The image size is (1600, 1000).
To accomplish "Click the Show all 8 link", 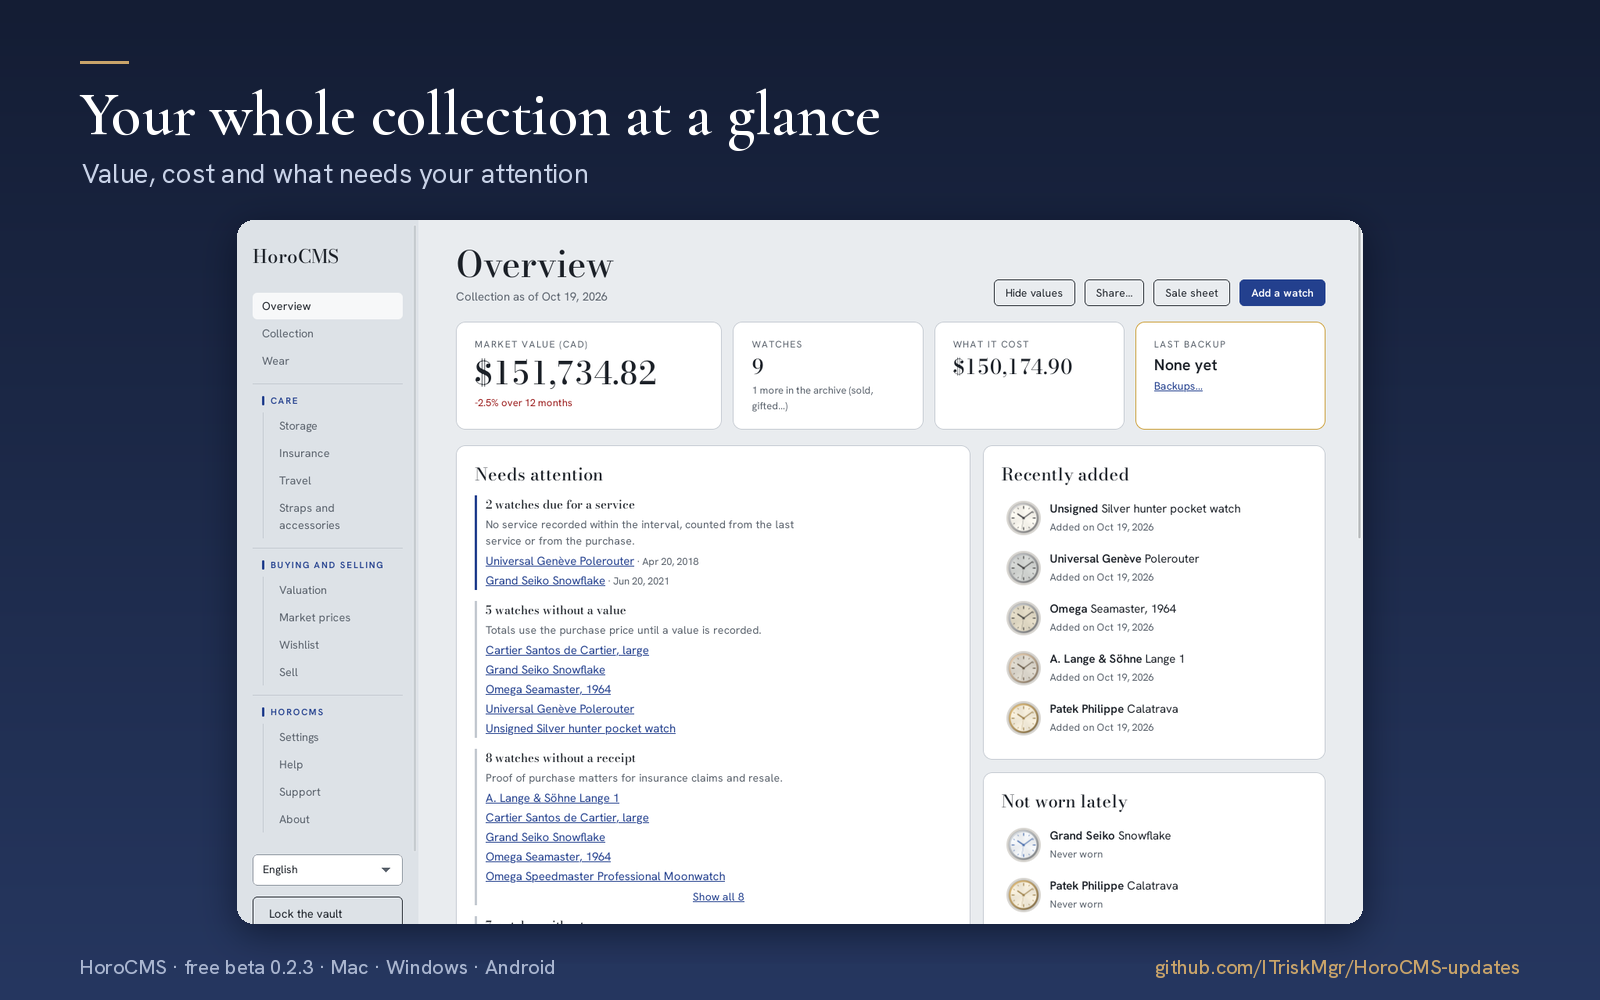I will pyautogui.click(x=718, y=897).
